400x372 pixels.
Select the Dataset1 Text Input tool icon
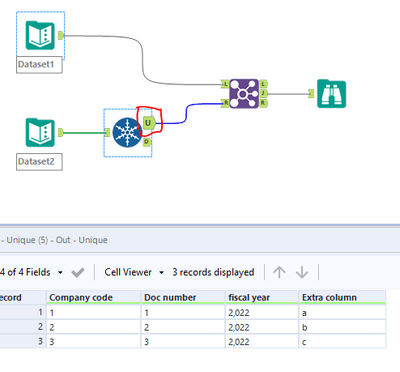[40, 35]
